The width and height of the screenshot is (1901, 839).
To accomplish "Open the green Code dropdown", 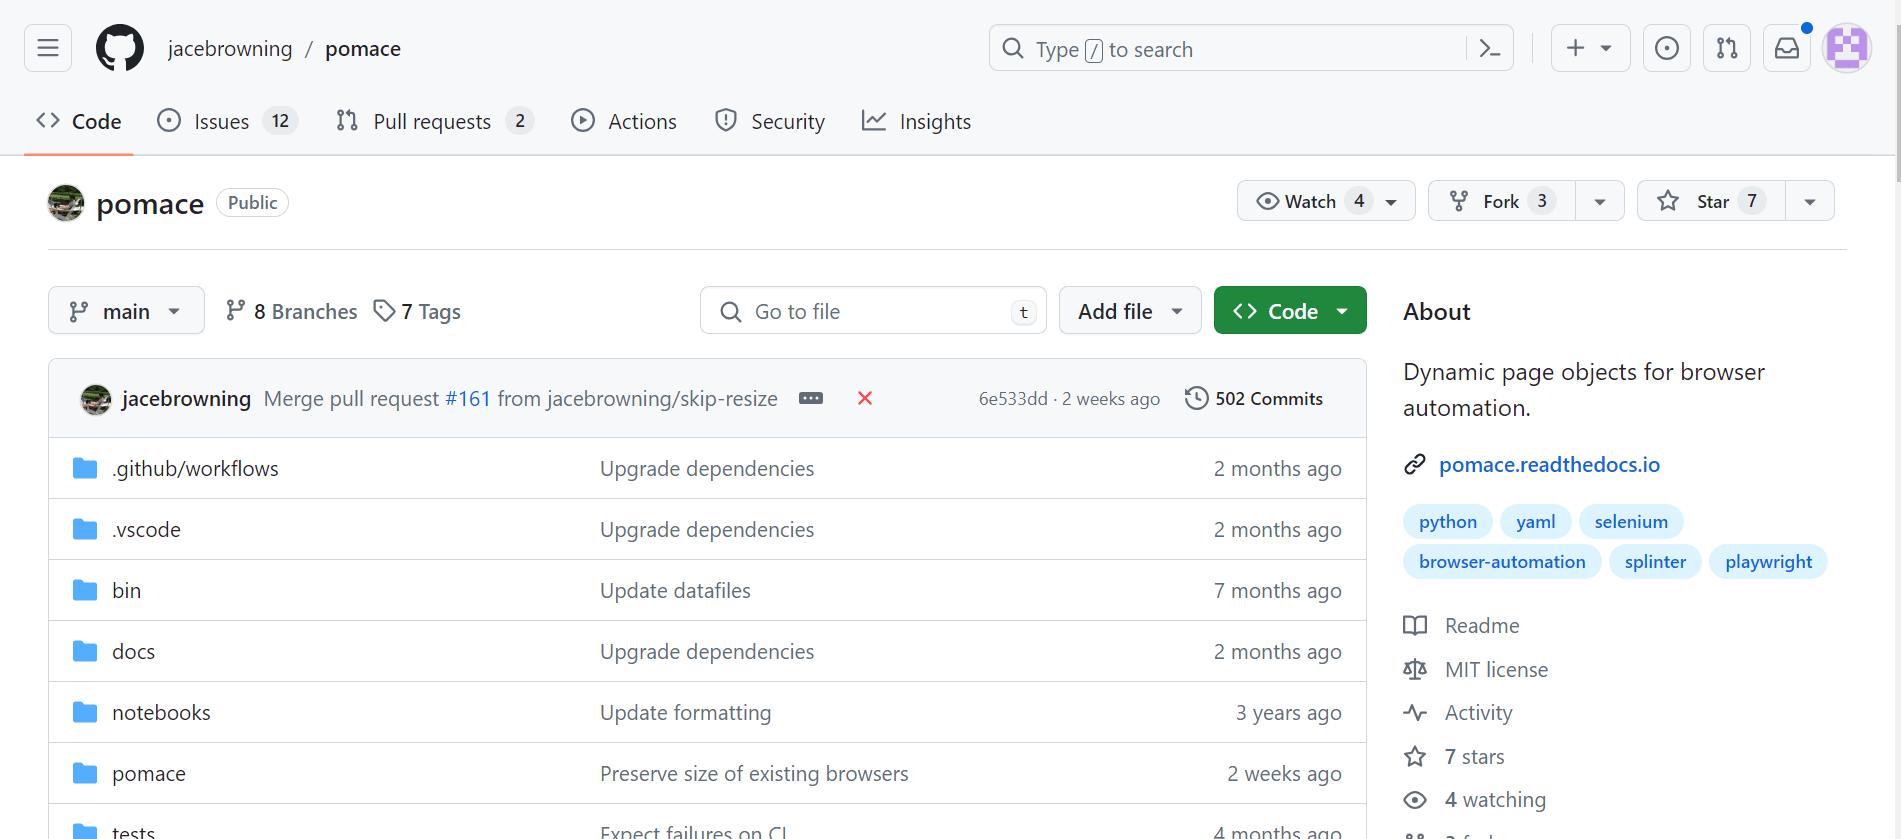I will 1290,311.
